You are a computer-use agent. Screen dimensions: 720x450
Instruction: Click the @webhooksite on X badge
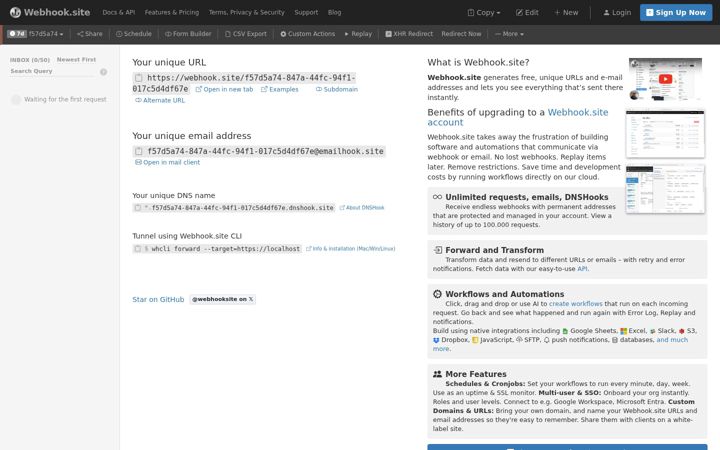click(x=222, y=299)
